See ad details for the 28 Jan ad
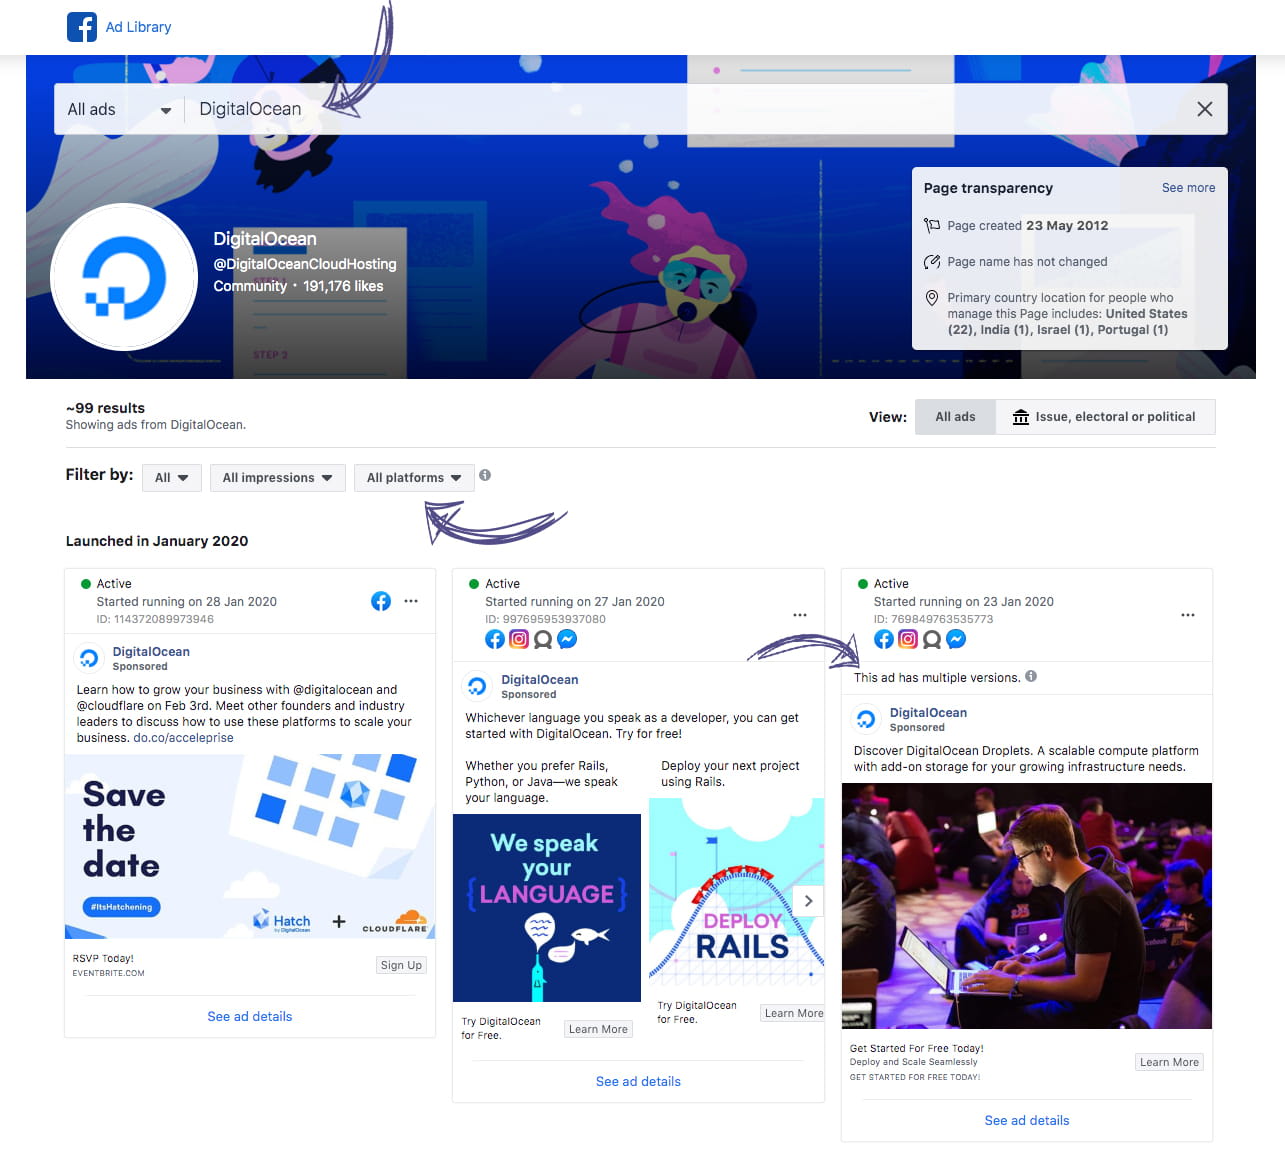The height and width of the screenshot is (1149, 1285). (250, 1016)
